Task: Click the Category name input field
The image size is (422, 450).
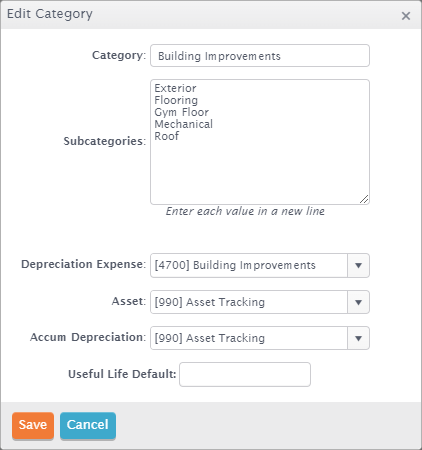Action: click(260, 56)
